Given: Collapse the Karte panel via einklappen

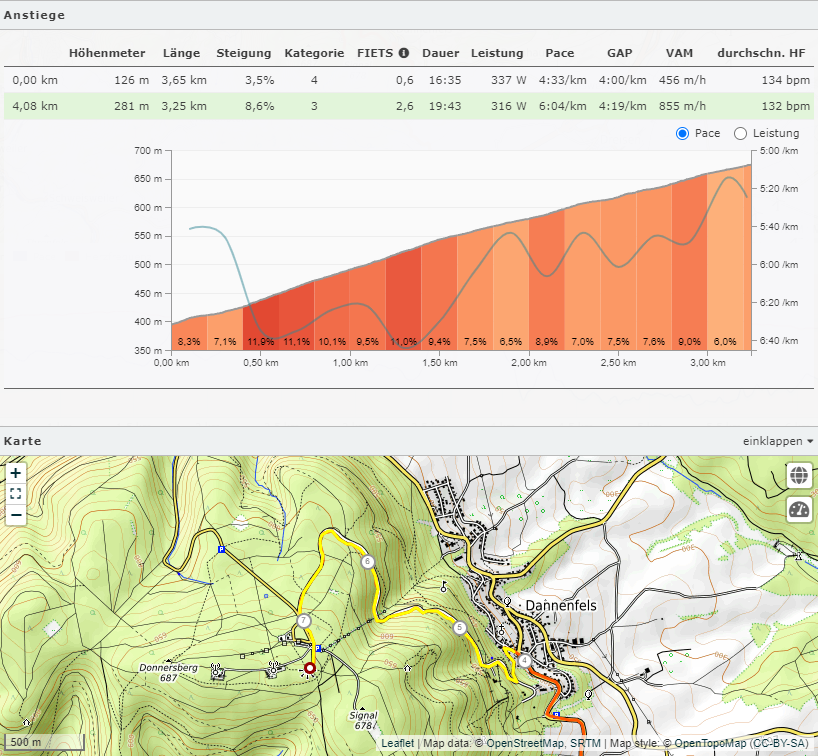Looking at the screenshot, I should (777, 441).
